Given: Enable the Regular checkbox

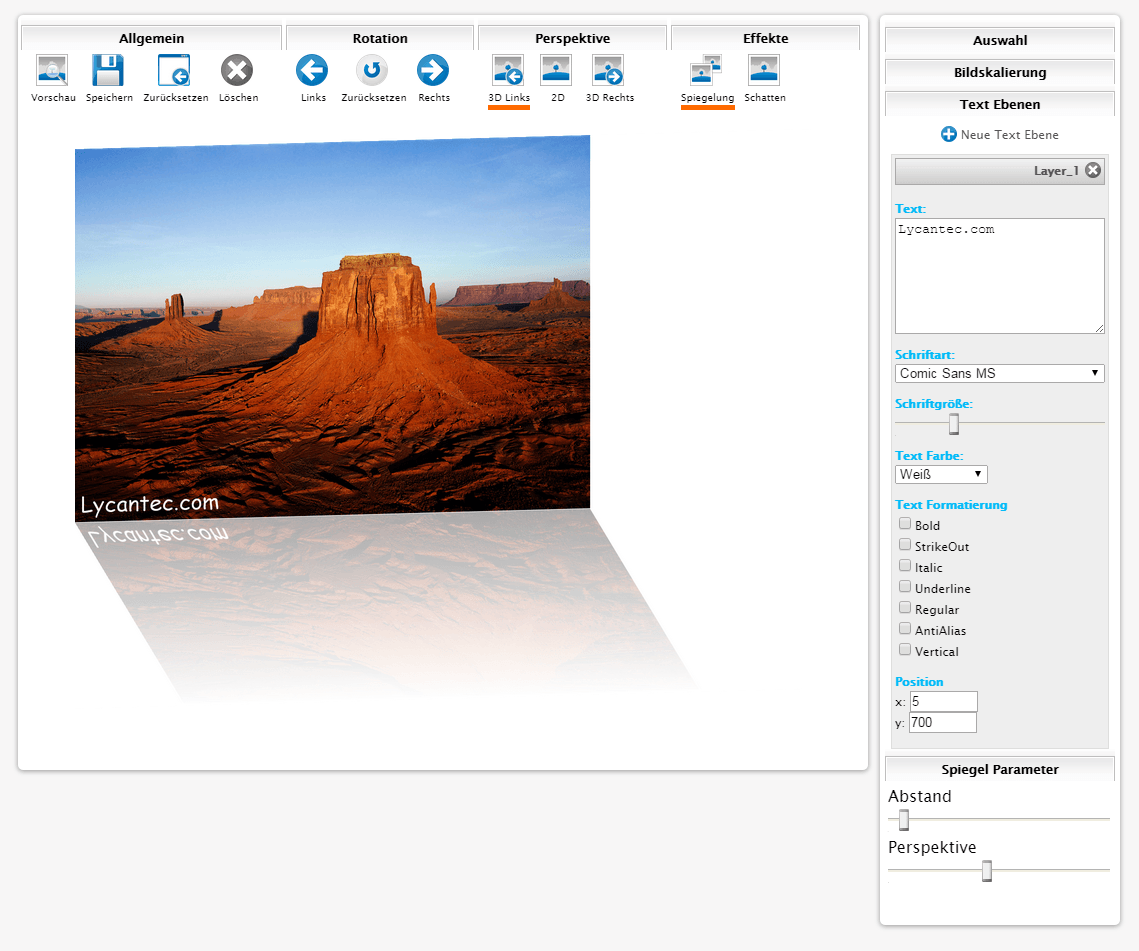Looking at the screenshot, I should [x=905, y=608].
